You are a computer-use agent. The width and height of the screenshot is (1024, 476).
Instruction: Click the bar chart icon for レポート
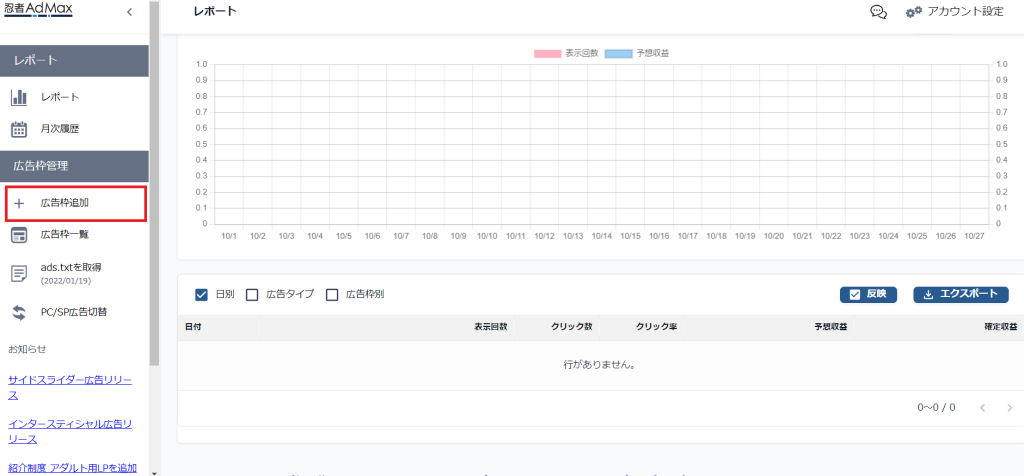pos(19,97)
